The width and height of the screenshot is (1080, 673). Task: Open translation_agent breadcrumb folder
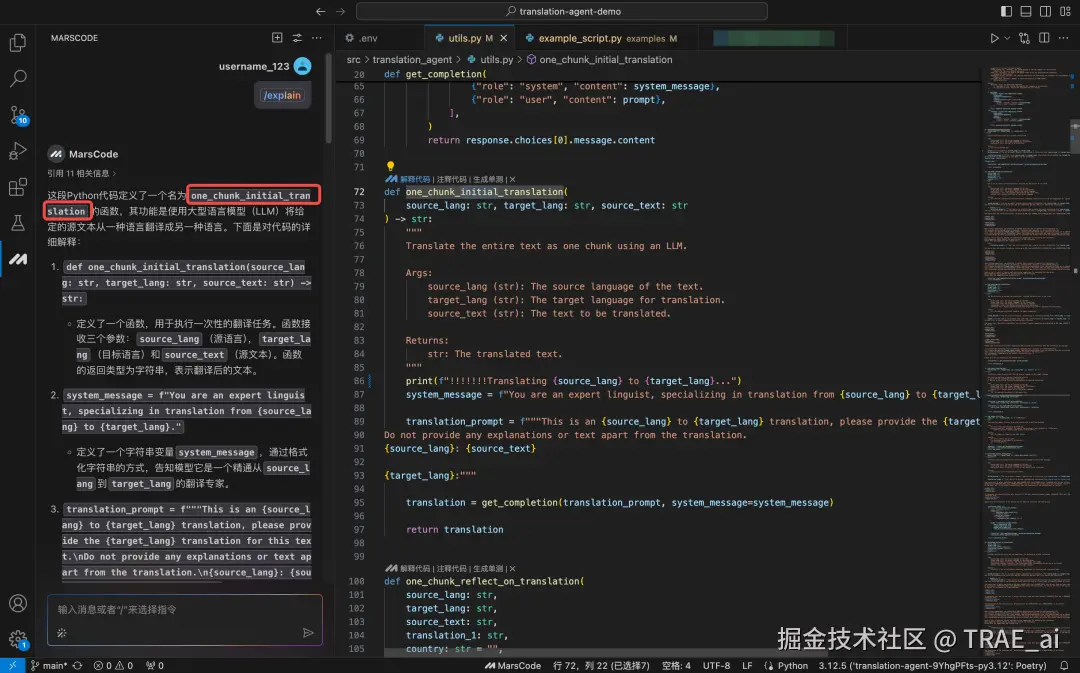pyautogui.click(x=412, y=60)
